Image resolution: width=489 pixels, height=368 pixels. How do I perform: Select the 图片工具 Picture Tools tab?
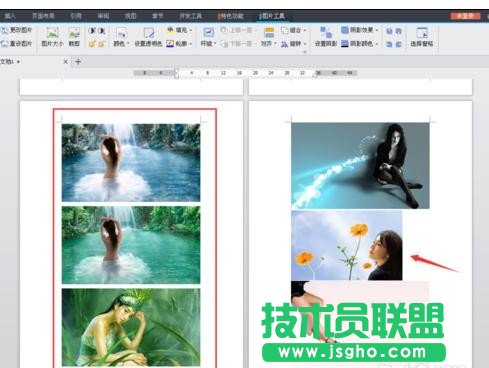[x=272, y=16]
